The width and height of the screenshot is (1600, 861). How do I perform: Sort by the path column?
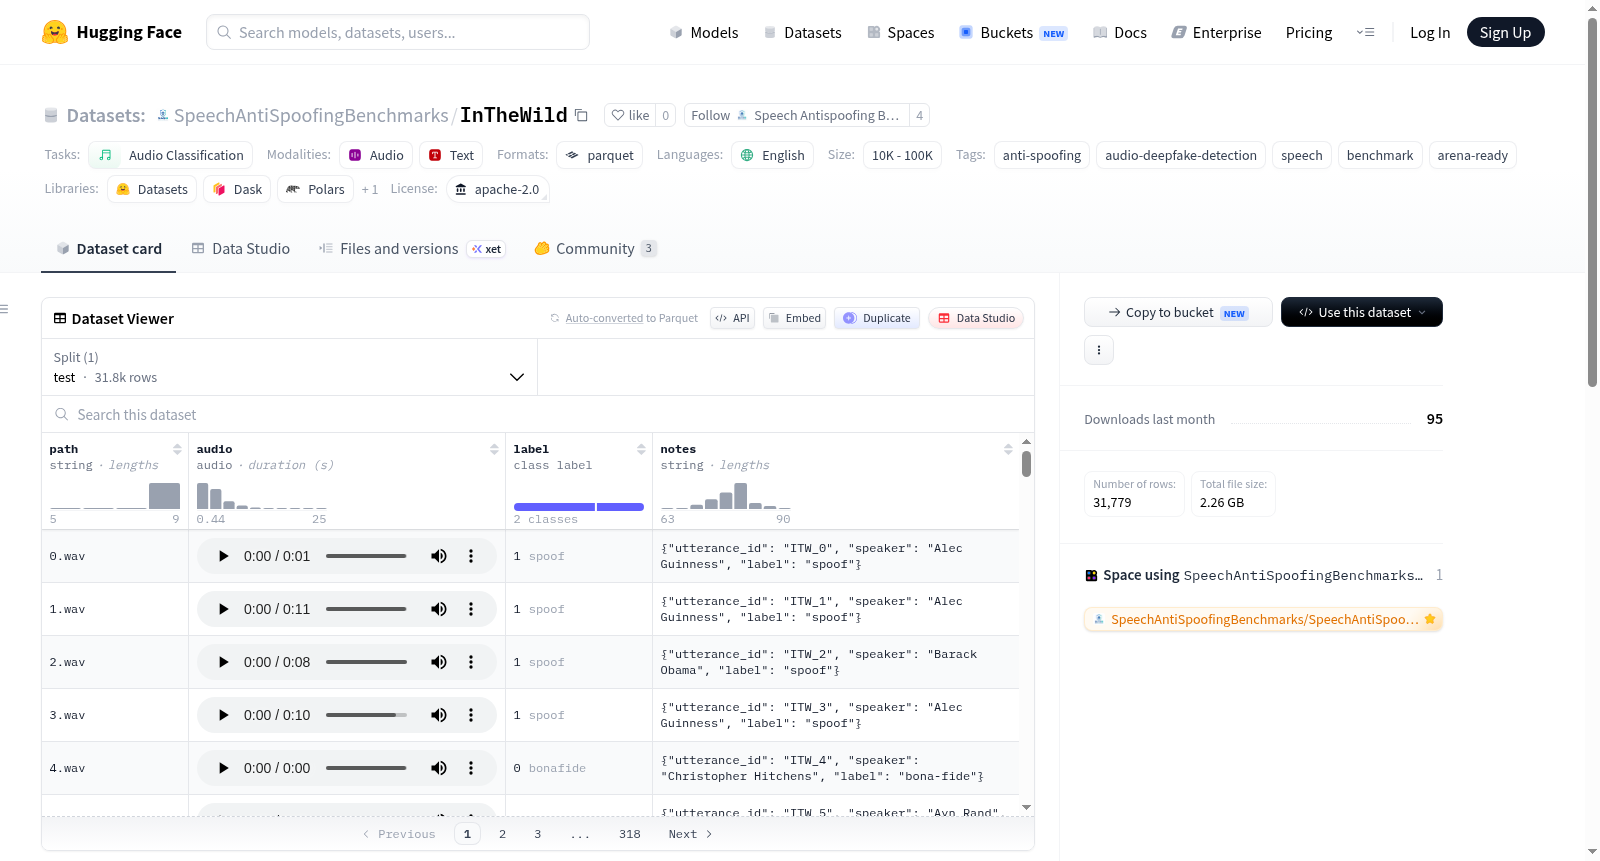177,449
